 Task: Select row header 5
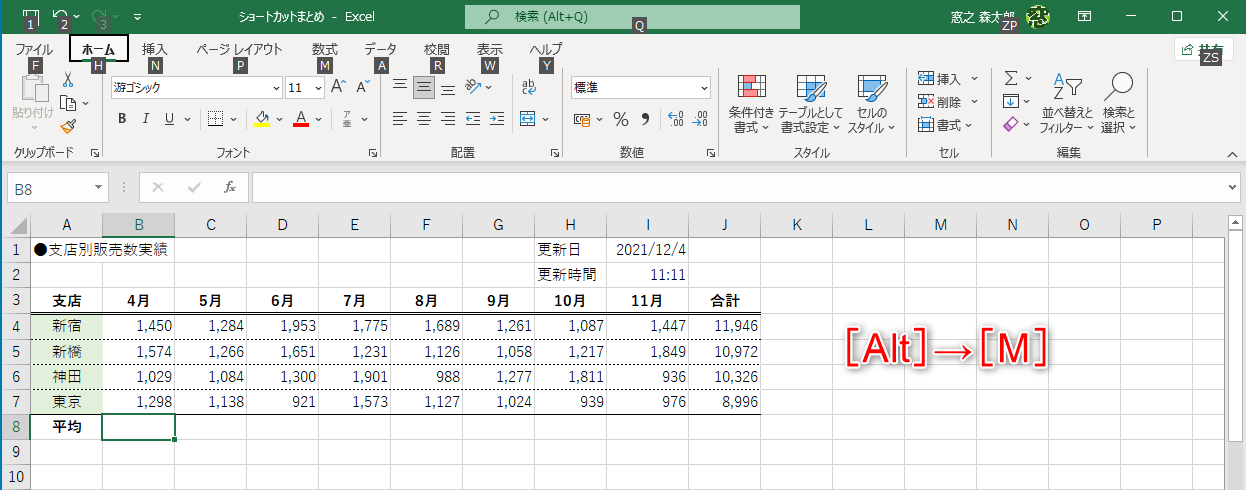click(15, 352)
